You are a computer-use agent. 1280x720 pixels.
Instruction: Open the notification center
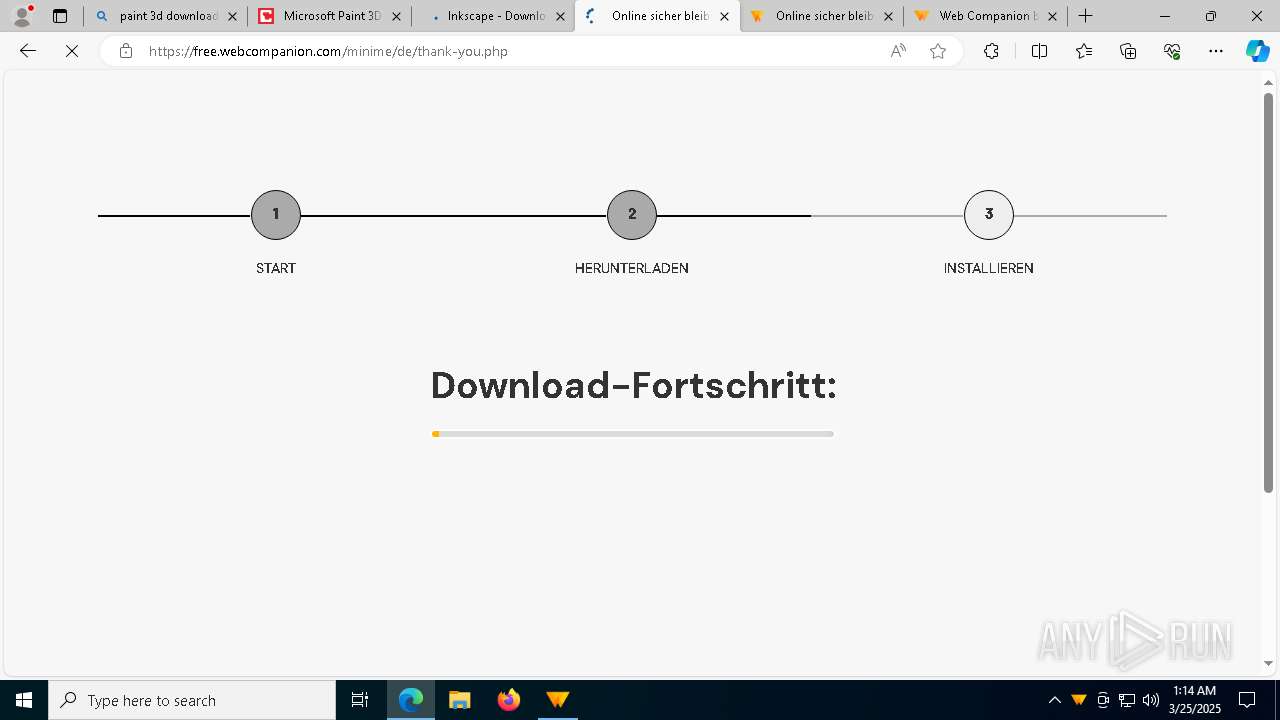coord(1247,700)
